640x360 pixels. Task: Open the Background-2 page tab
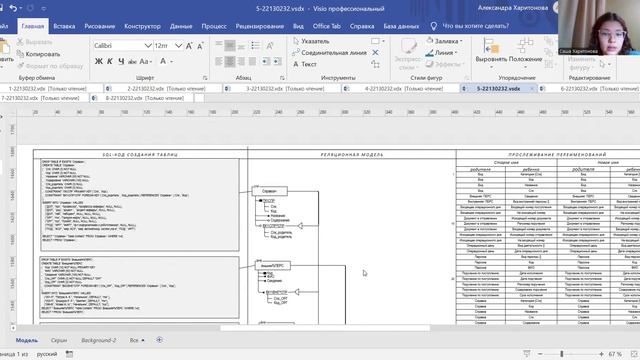click(x=98, y=340)
